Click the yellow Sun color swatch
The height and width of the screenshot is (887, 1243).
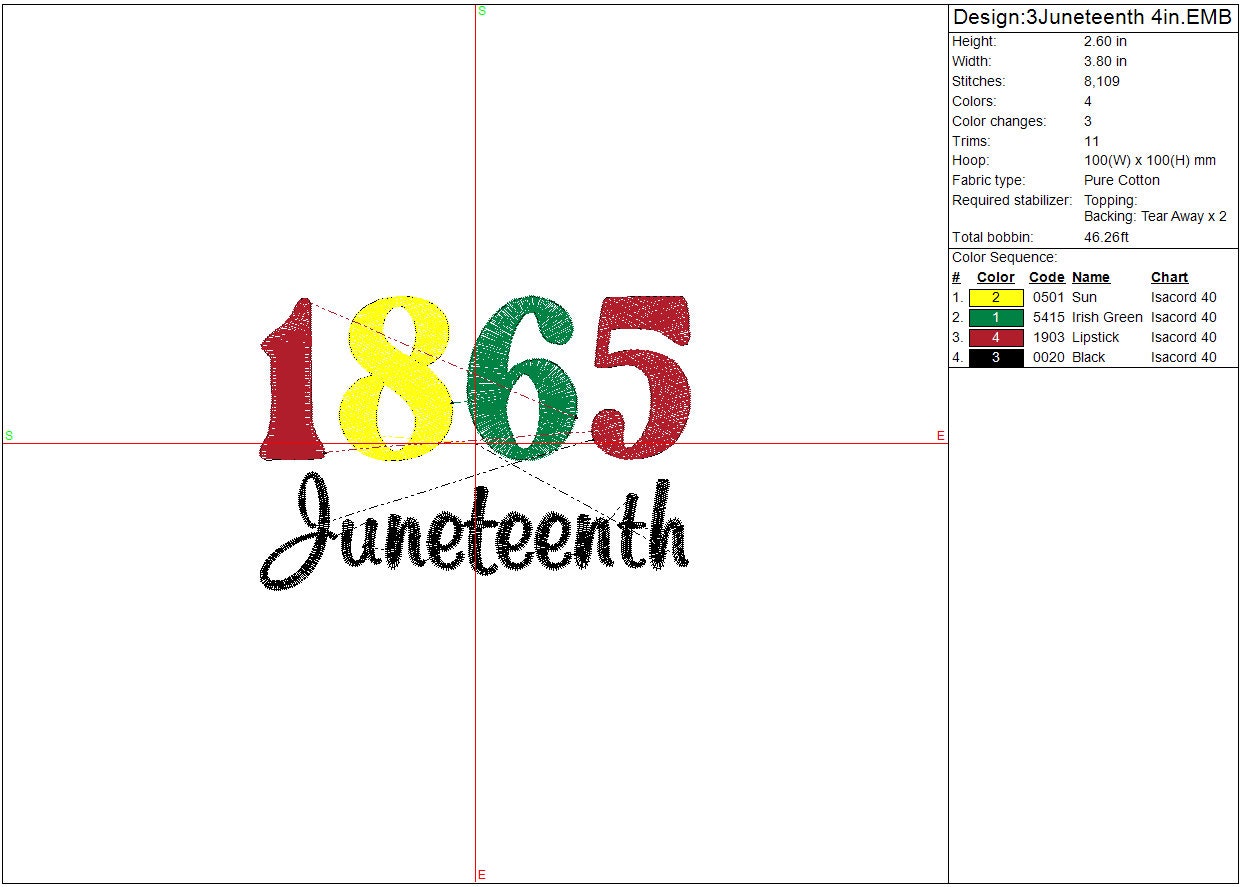coord(995,298)
